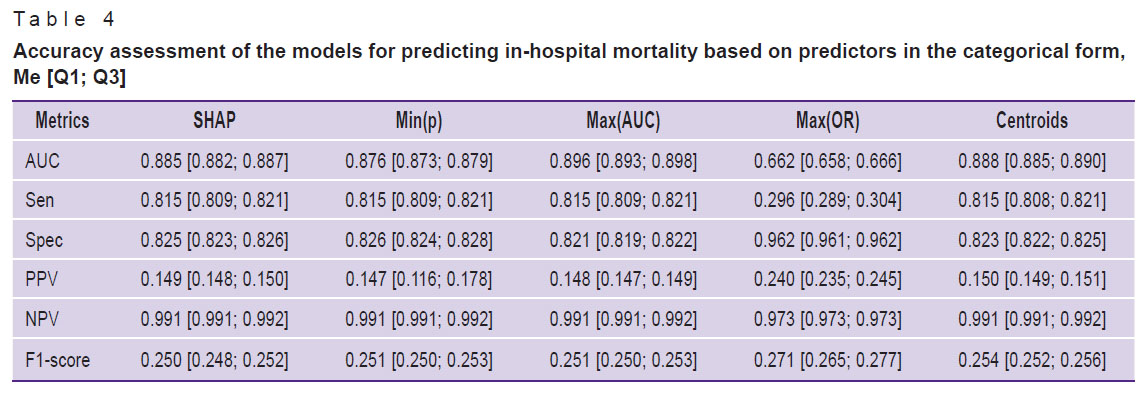Click the Centroids column header
Image resolution: width=1145 pixels, height=394 pixels.
coord(1032,121)
